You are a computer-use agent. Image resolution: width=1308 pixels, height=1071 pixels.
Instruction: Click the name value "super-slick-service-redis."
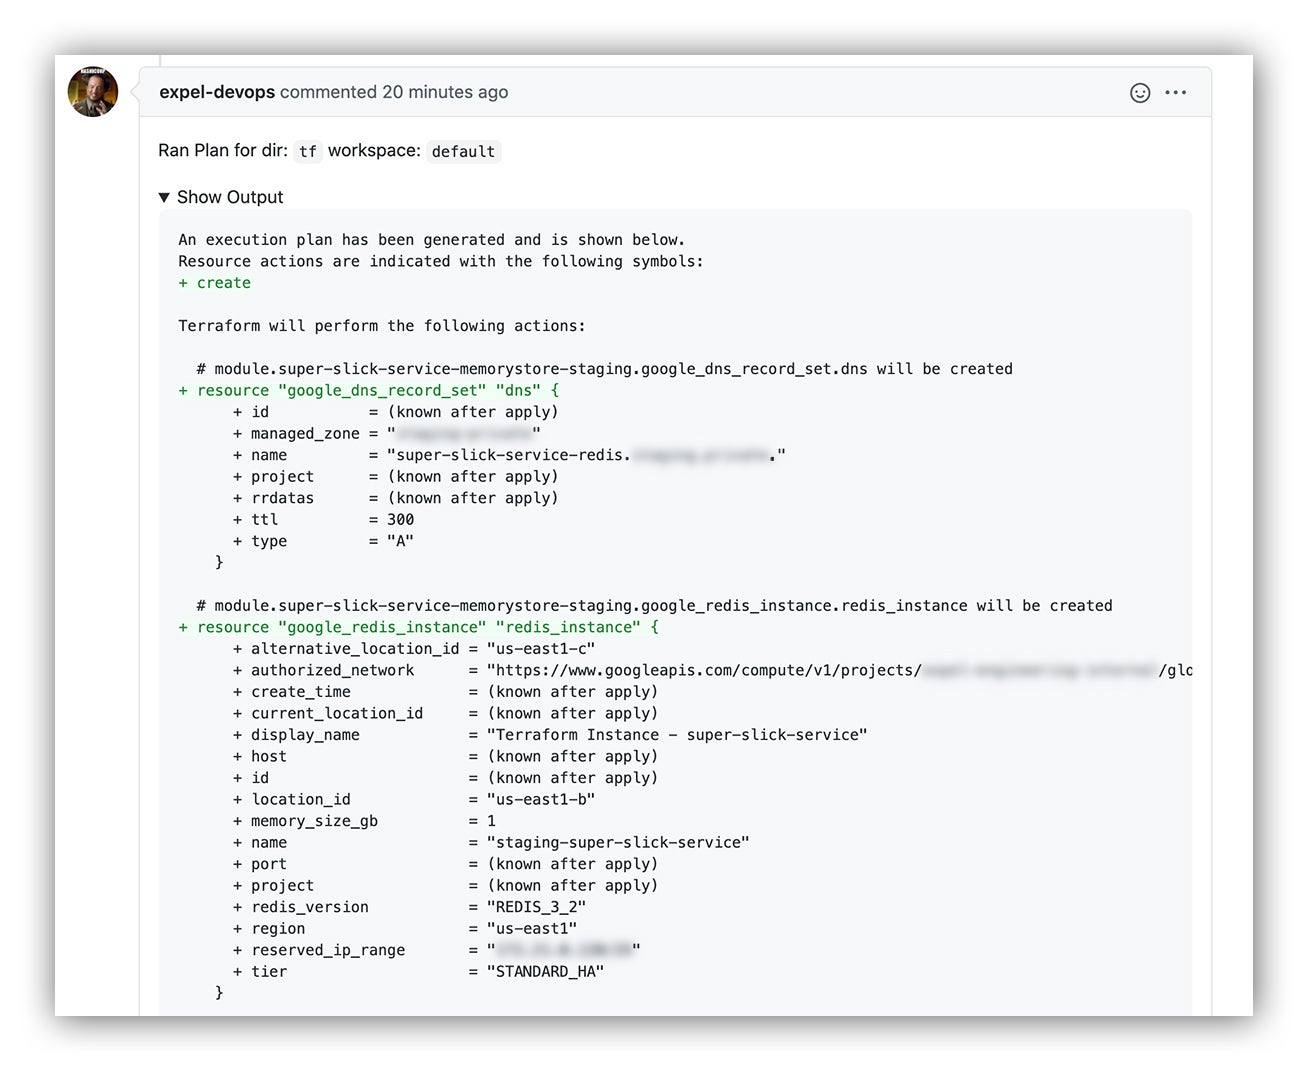[x=586, y=455]
